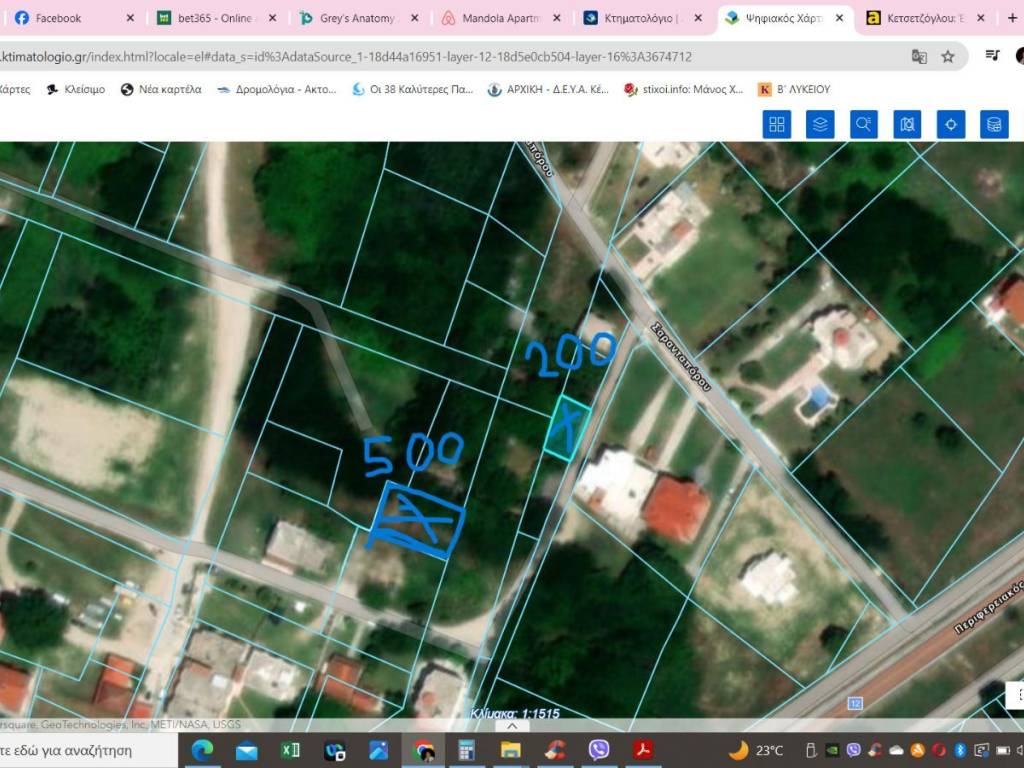Click the Google Translate icon in address bar
Screen dimensions: 1024x768
919,57
